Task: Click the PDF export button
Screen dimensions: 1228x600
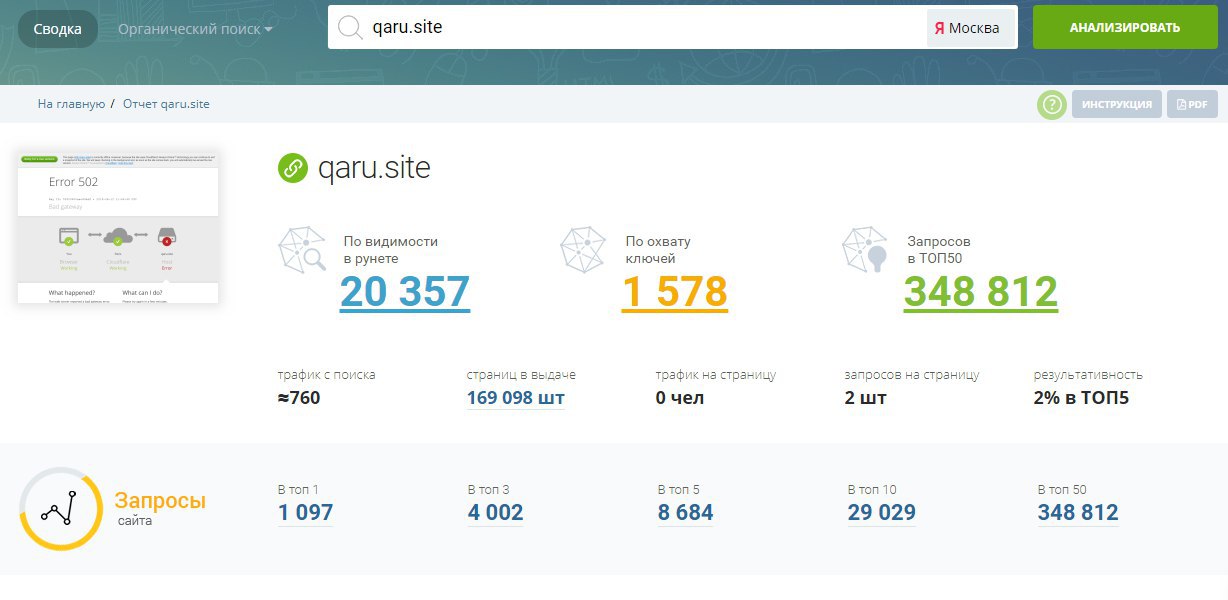Action: point(1192,104)
